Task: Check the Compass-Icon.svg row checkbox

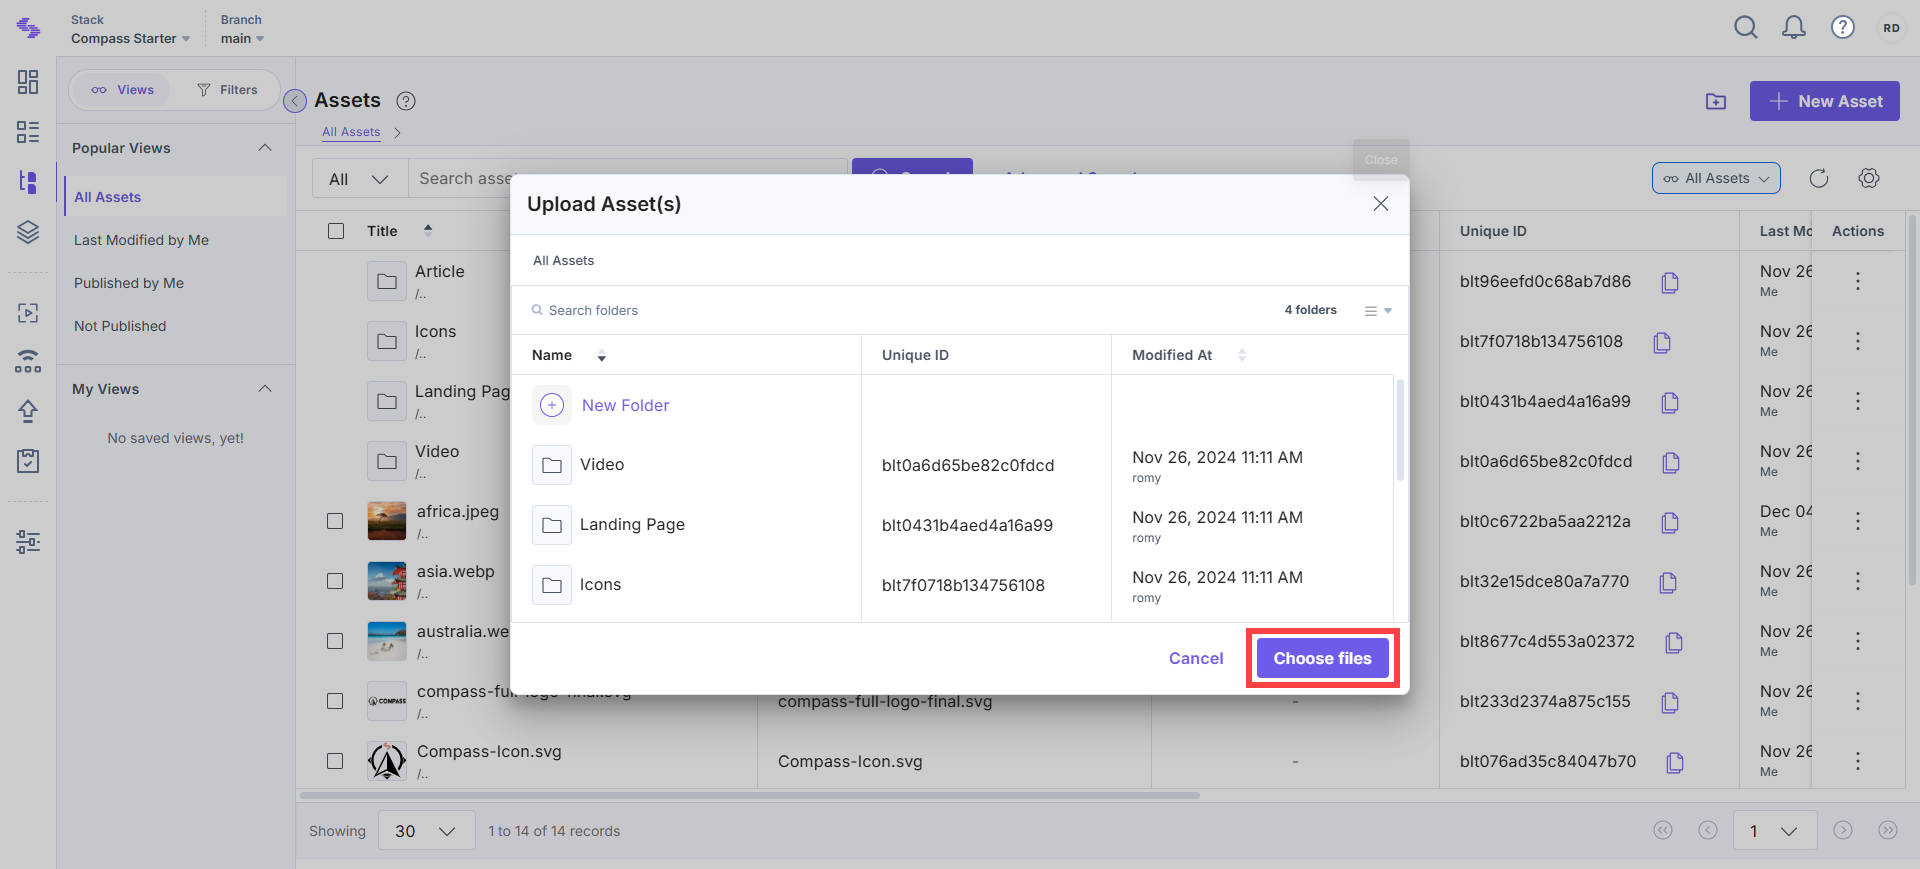Action: tap(335, 761)
